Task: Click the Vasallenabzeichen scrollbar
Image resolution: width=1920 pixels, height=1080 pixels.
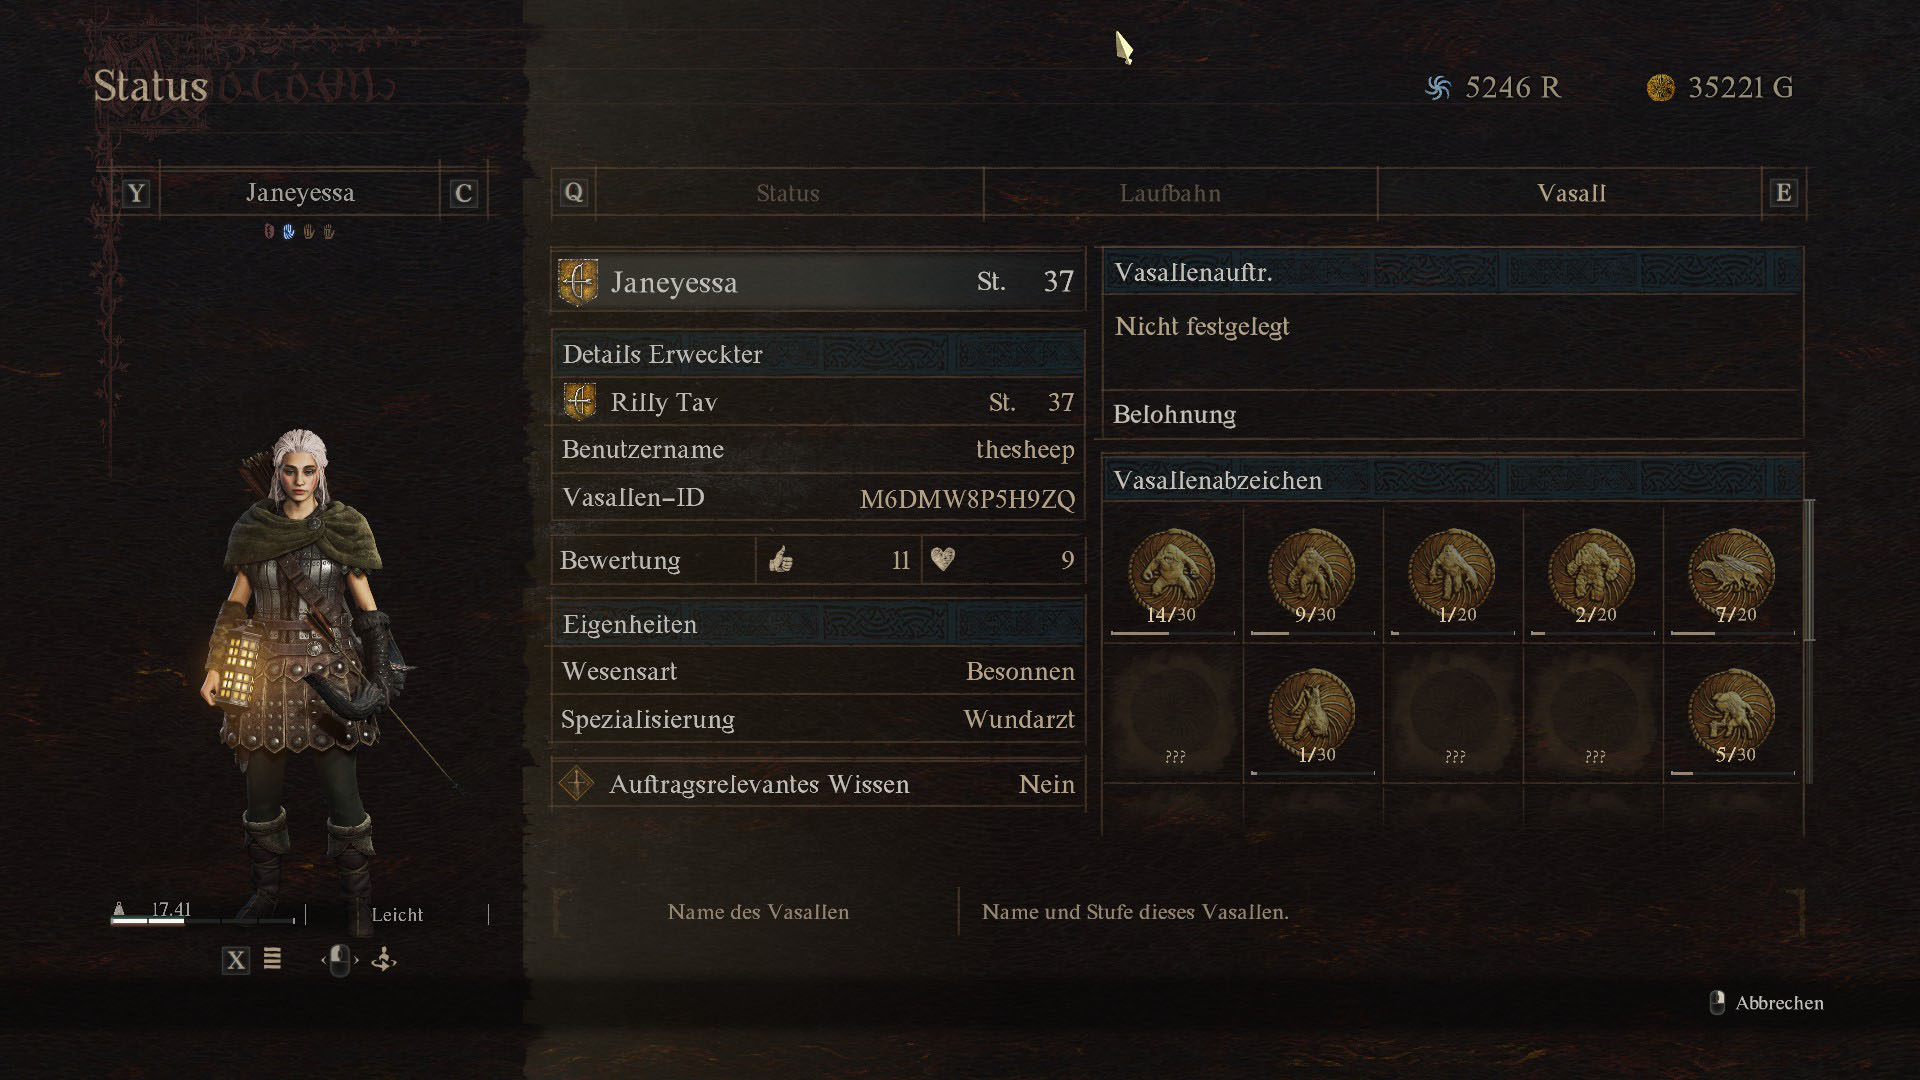Action: pyautogui.click(x=1810, y=570)
